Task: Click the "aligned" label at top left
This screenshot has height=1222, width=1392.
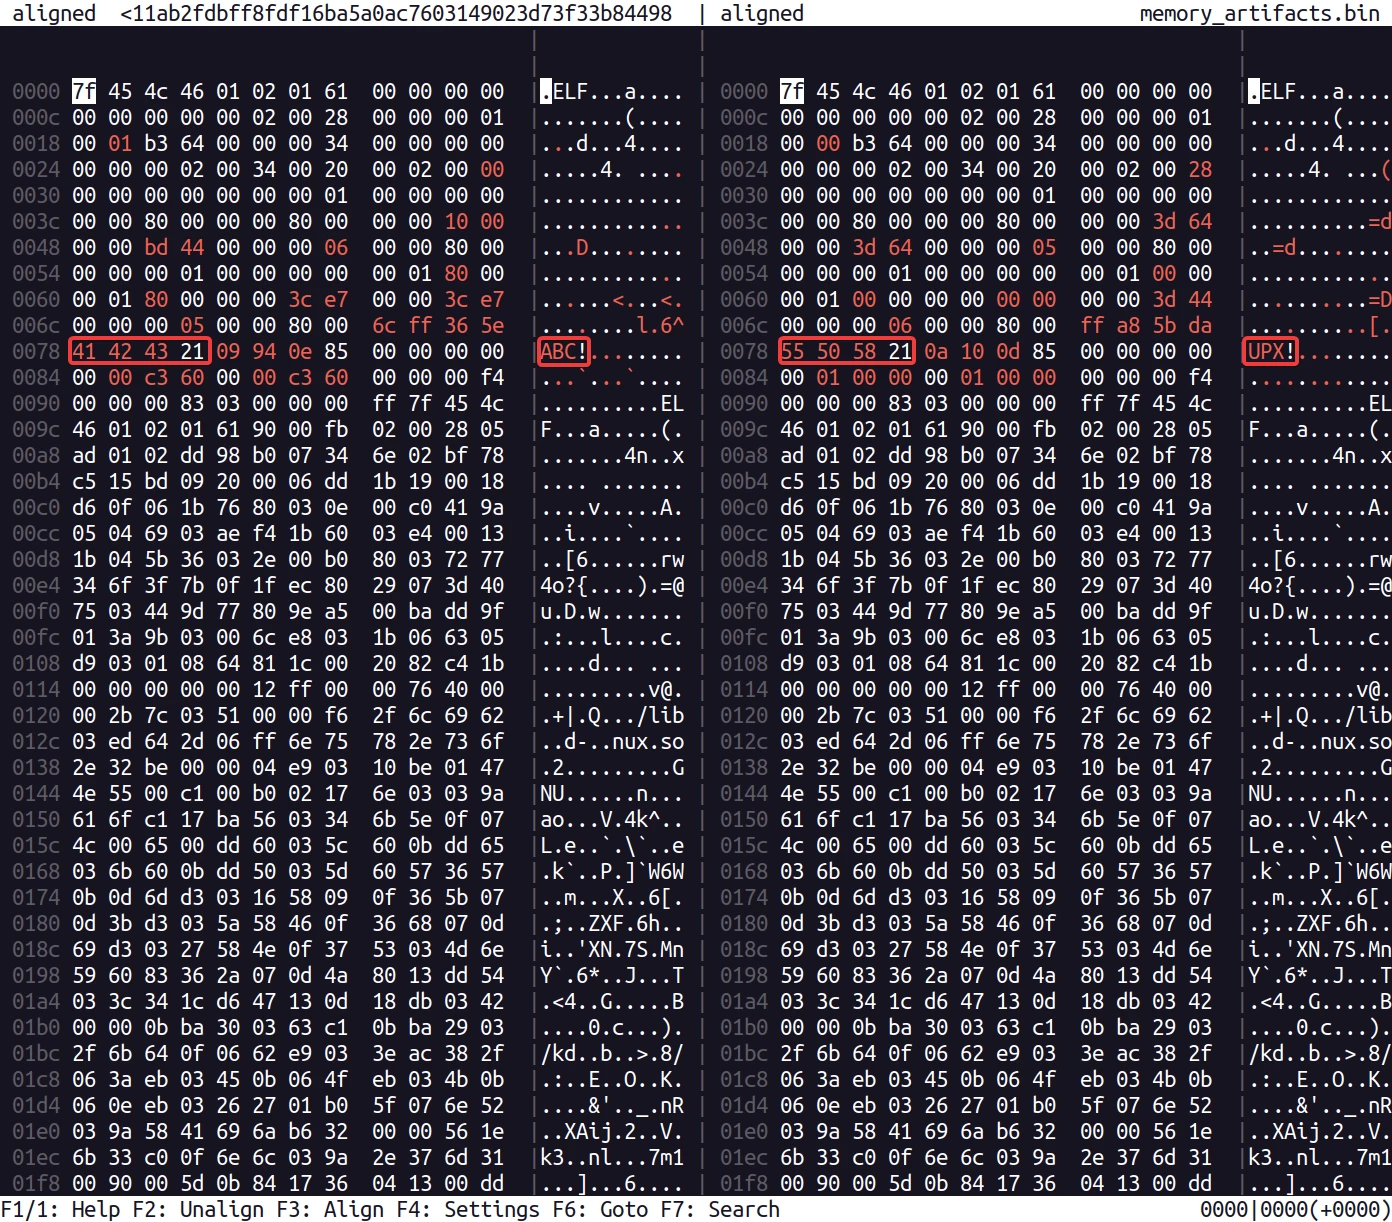Action: (x=54, y=13)
